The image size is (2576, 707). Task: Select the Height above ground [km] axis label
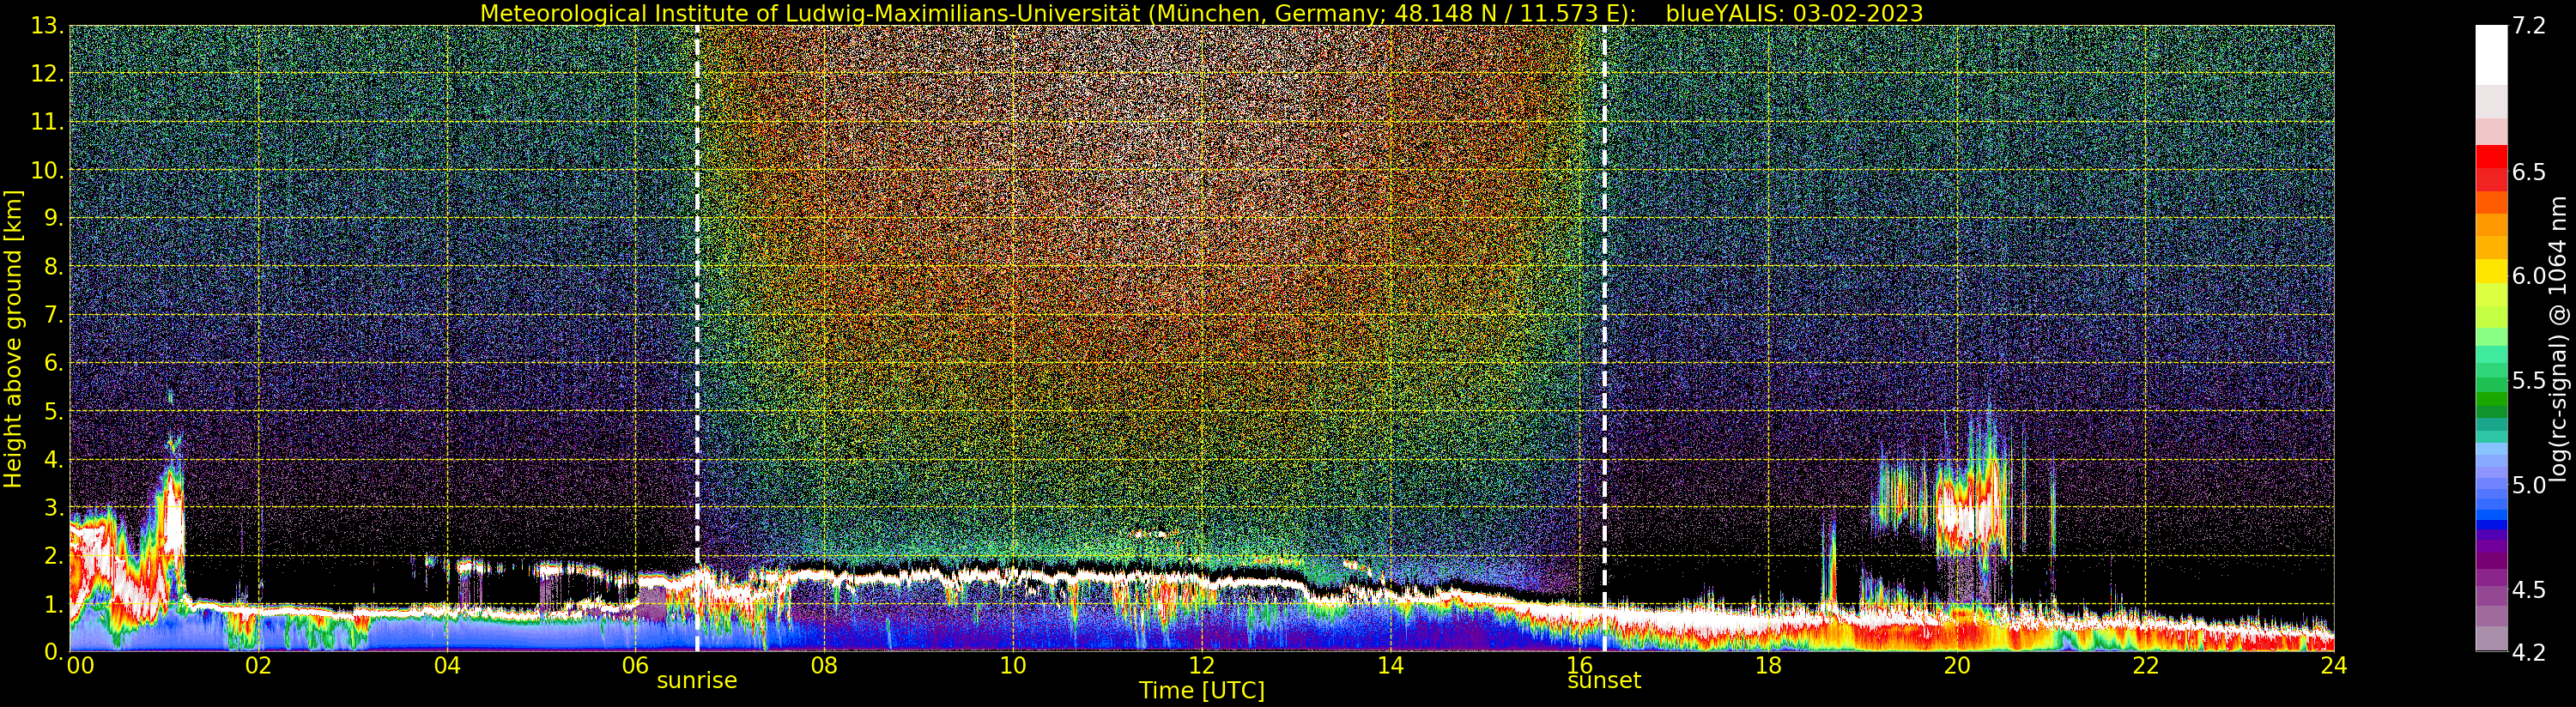click(13, 338)
